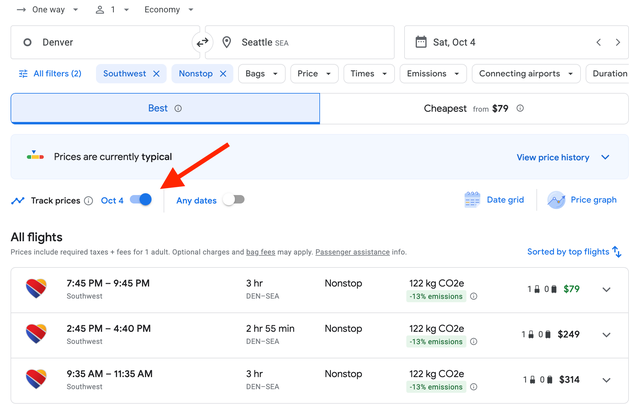This screenshot has height=410, width=640.
Task: Remove the Southwest airline filter
Action: (x=156, y=74)
